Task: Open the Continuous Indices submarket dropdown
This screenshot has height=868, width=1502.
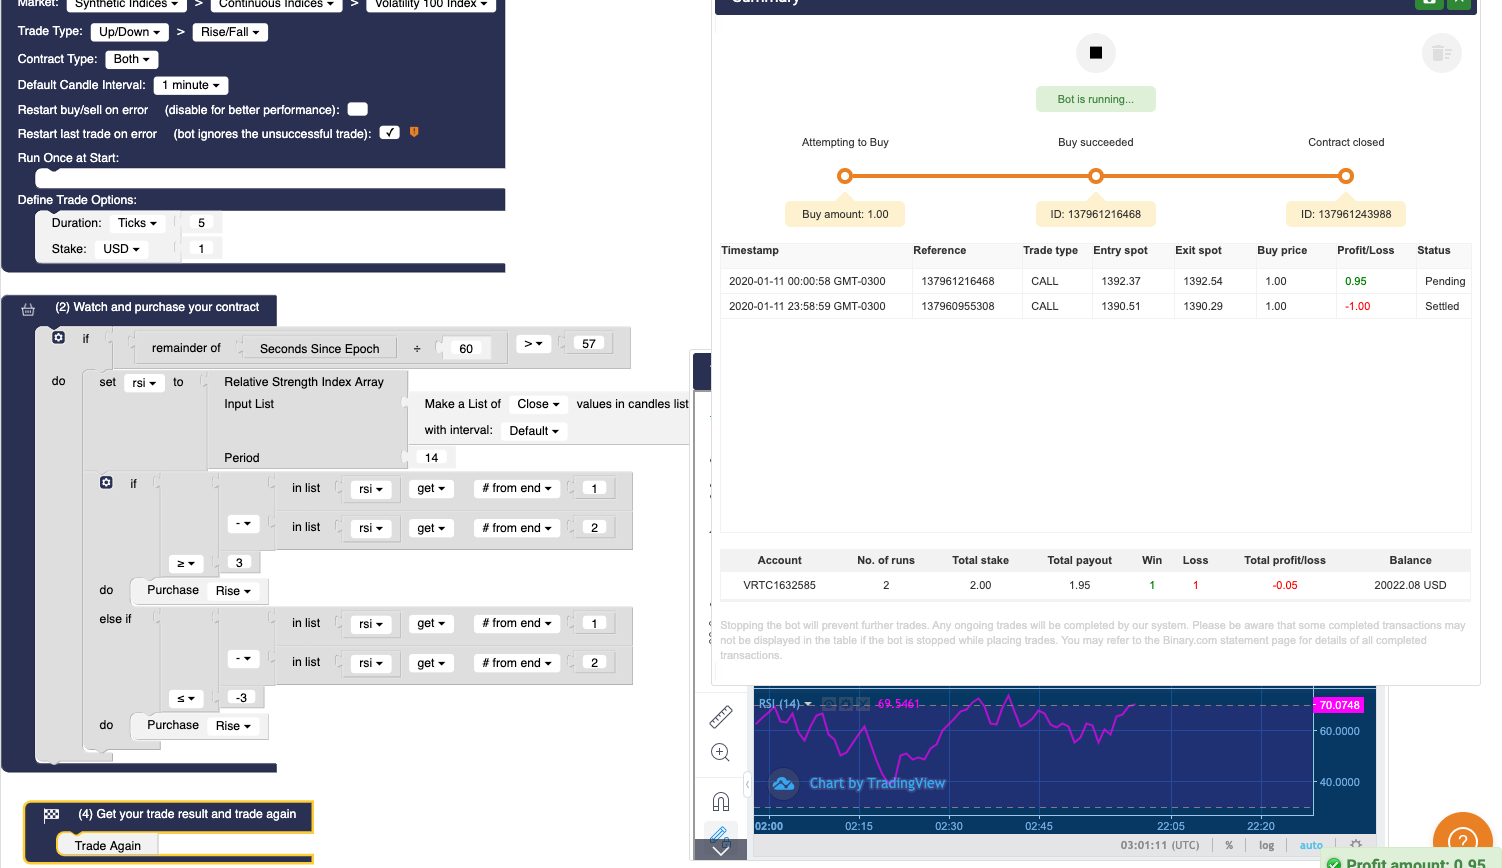Action: tap(277, 4)
